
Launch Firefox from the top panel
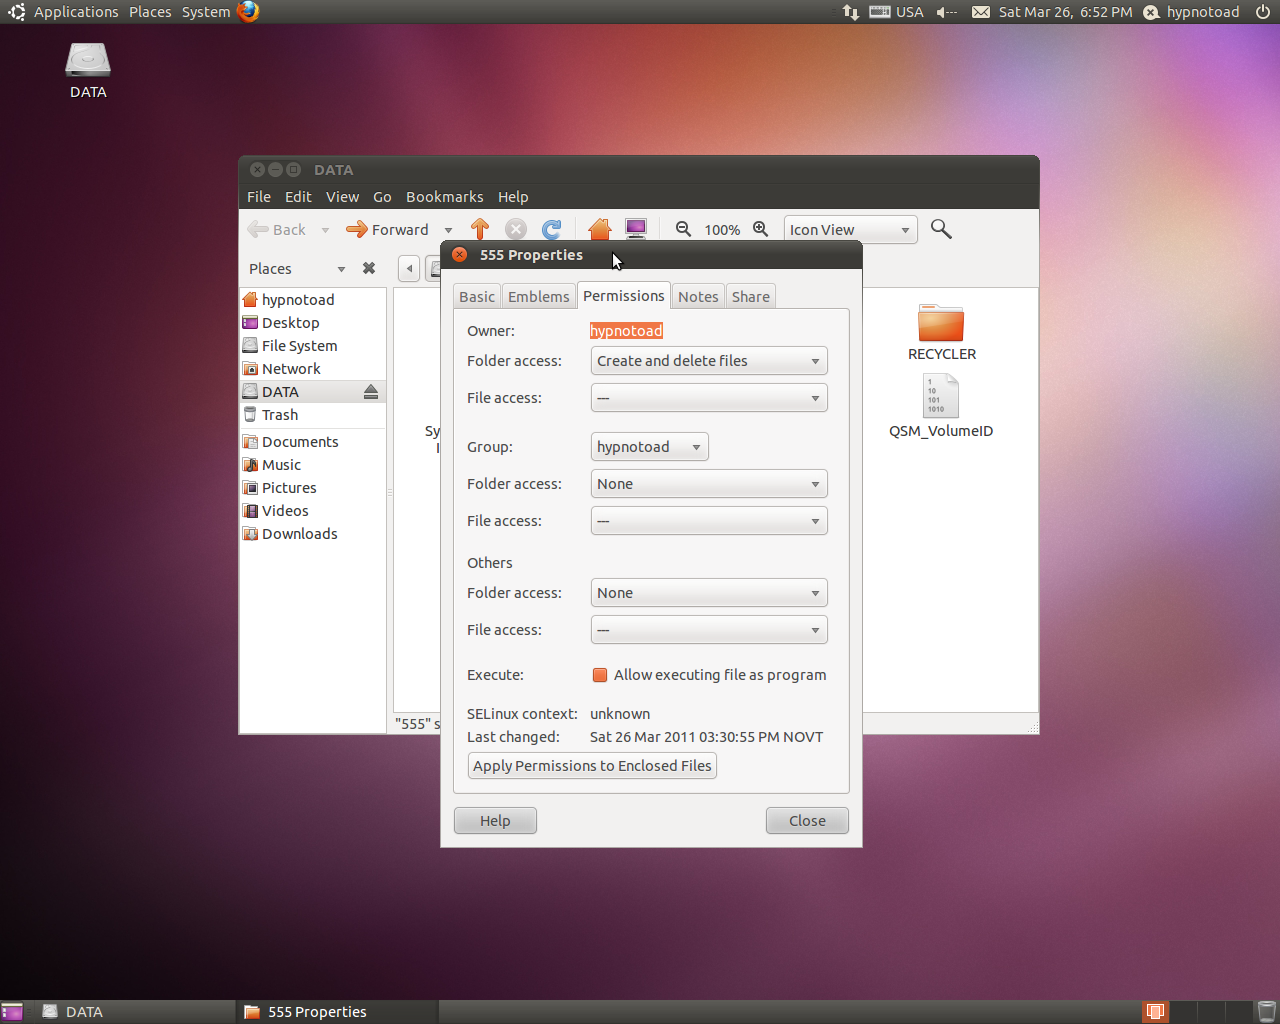tap(248, 12)
